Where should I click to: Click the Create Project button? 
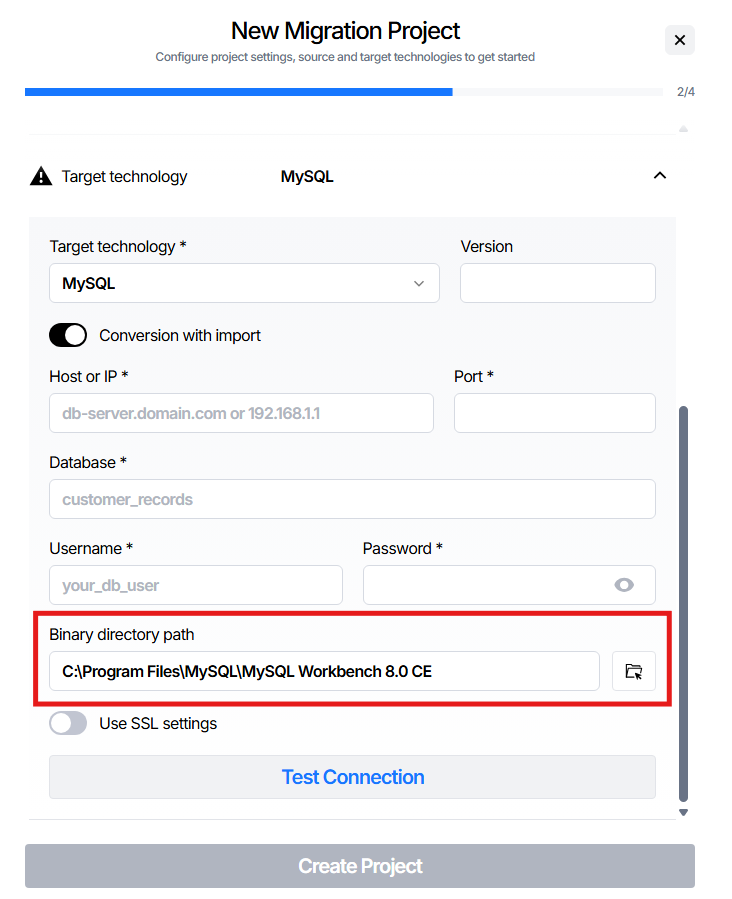(x=359, y=866)
